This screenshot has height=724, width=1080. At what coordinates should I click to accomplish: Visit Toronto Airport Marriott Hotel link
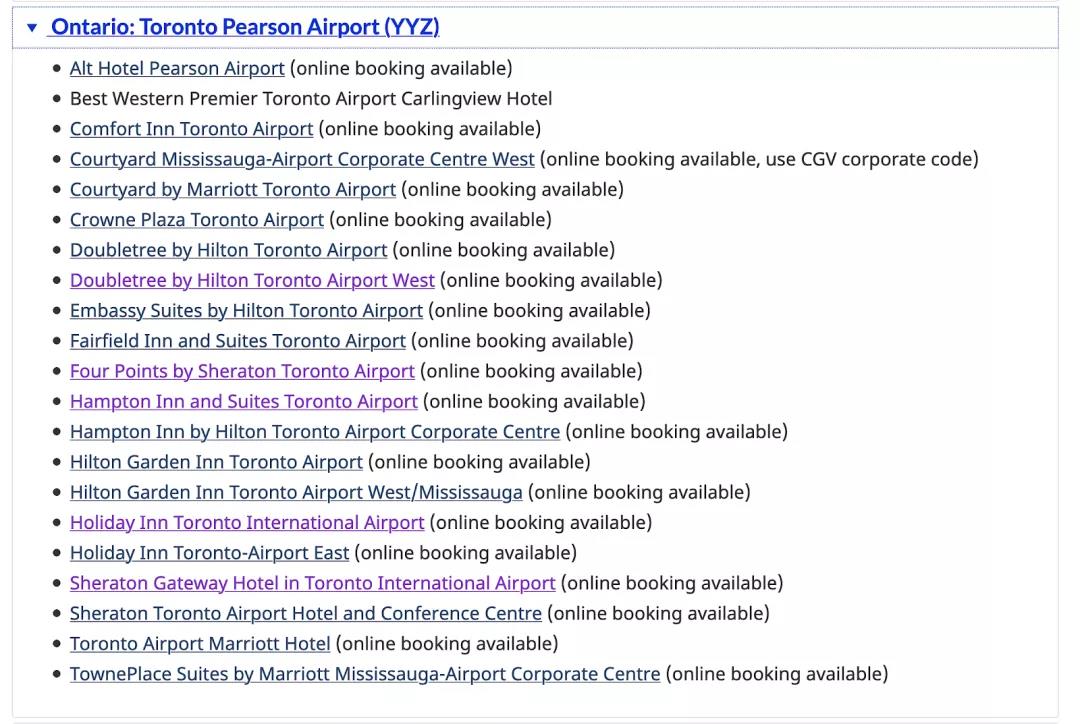200,644
